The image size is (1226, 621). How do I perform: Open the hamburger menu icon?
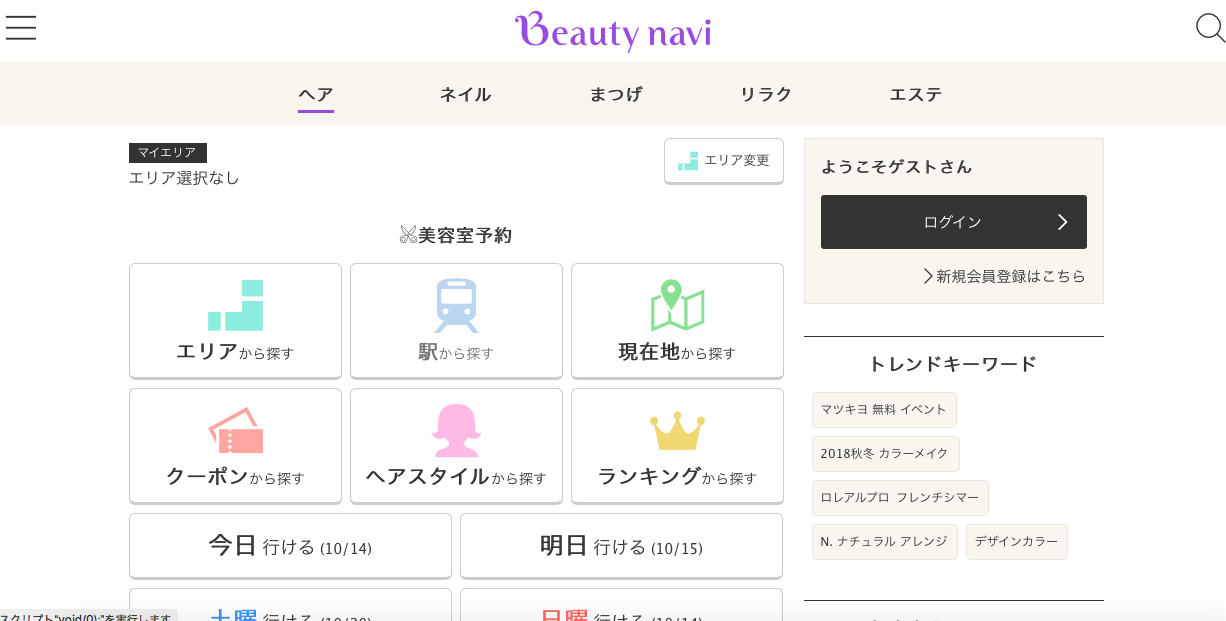pyautogui.click(x=21, y=28)
